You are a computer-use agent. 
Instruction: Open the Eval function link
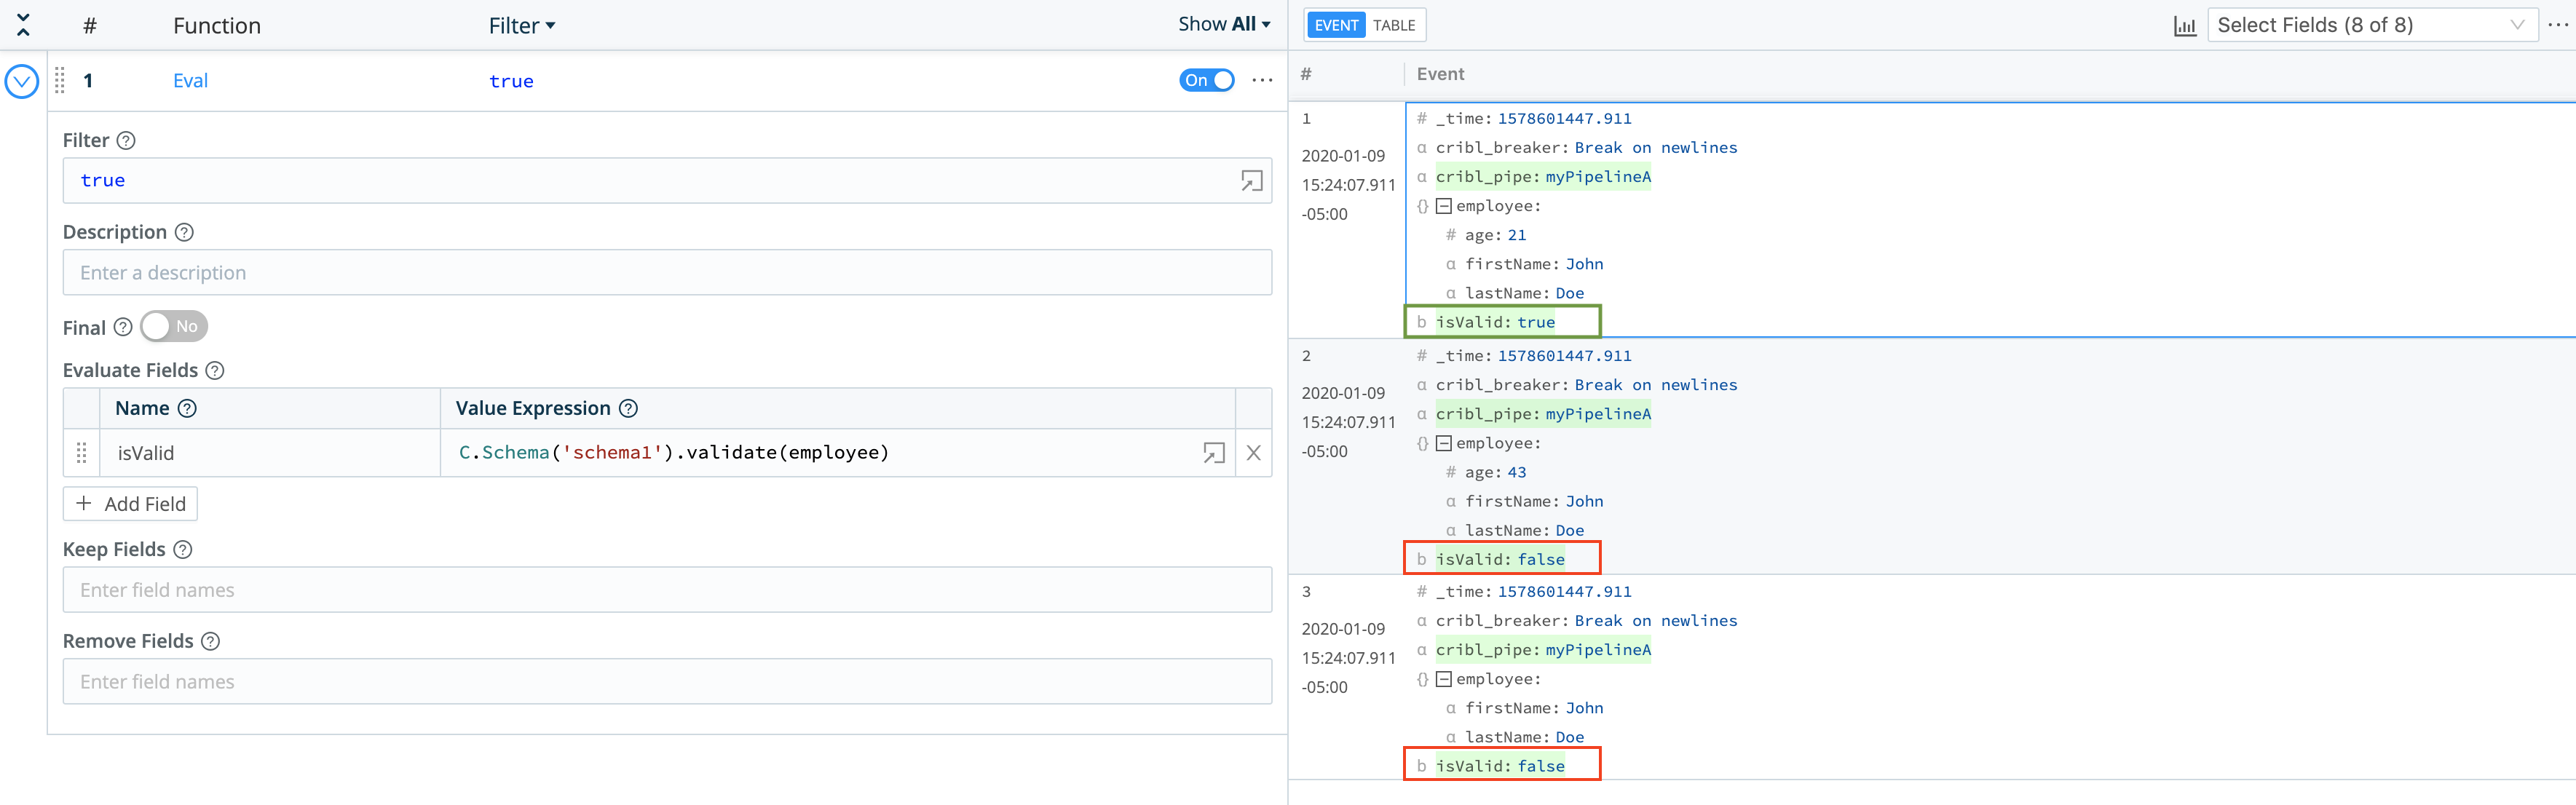pyautogui.click(x=190, y=80)
